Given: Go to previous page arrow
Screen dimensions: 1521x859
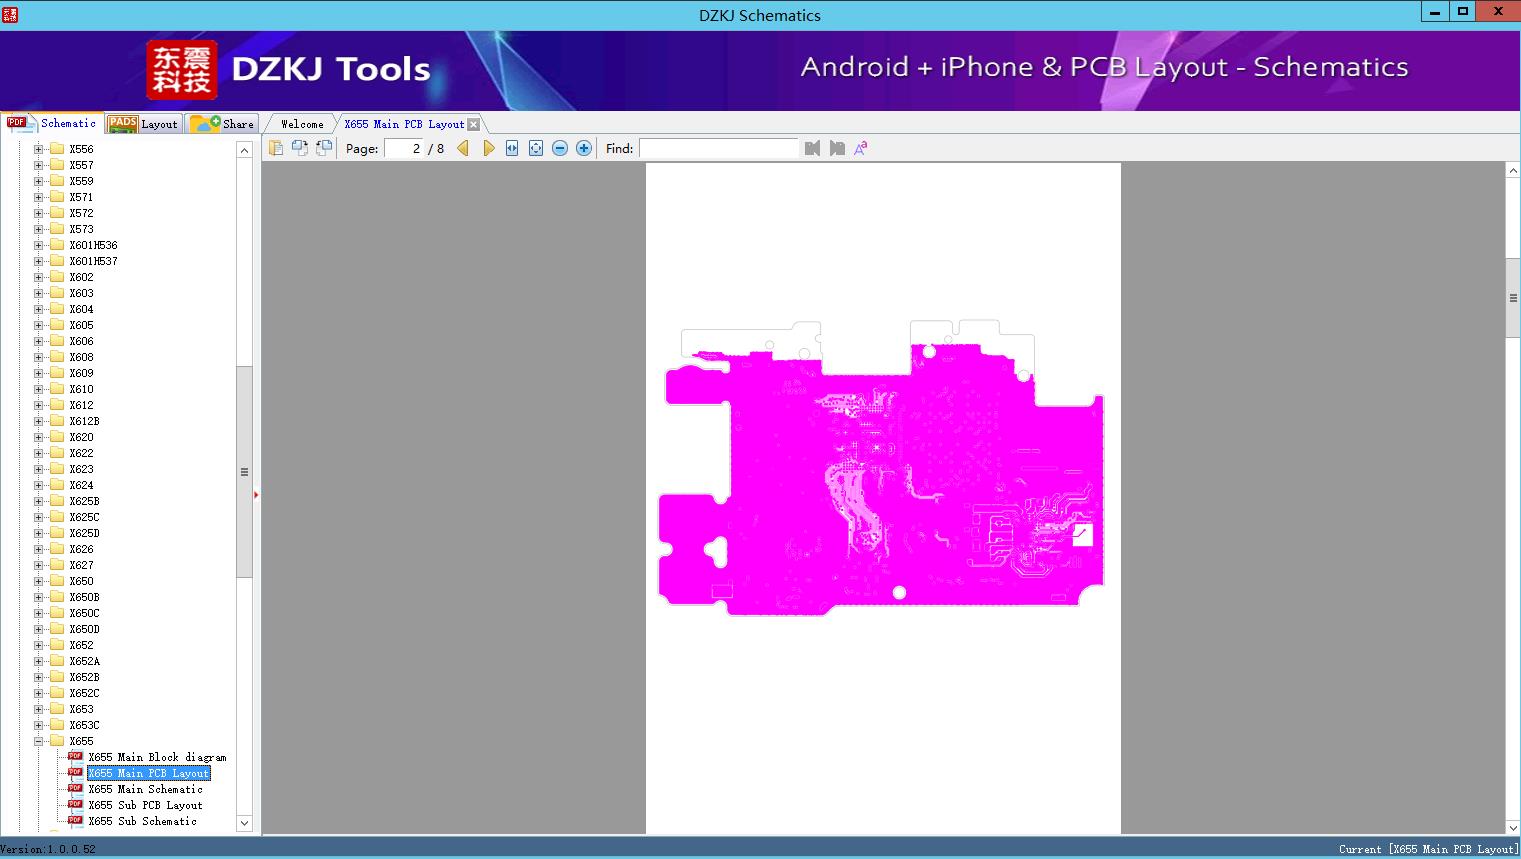Looking at the screenshot, I should [x=463, y=148].
